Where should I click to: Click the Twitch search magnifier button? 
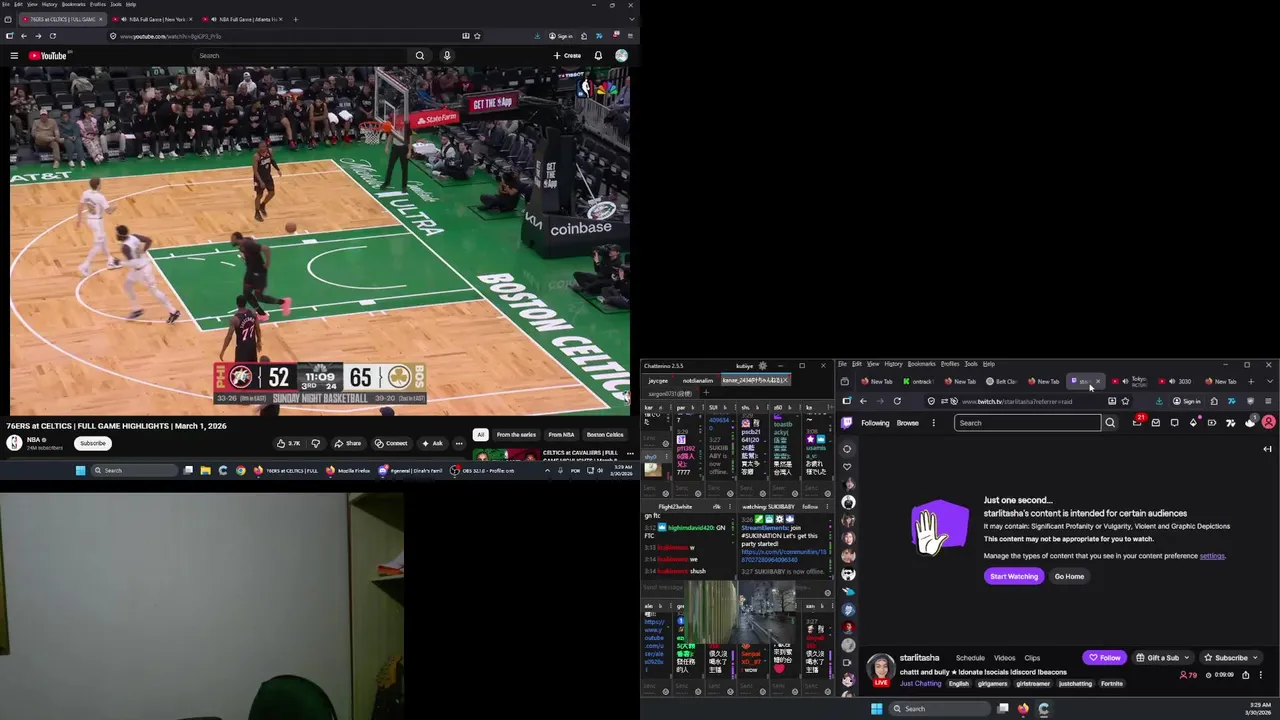click(1110, 423)
